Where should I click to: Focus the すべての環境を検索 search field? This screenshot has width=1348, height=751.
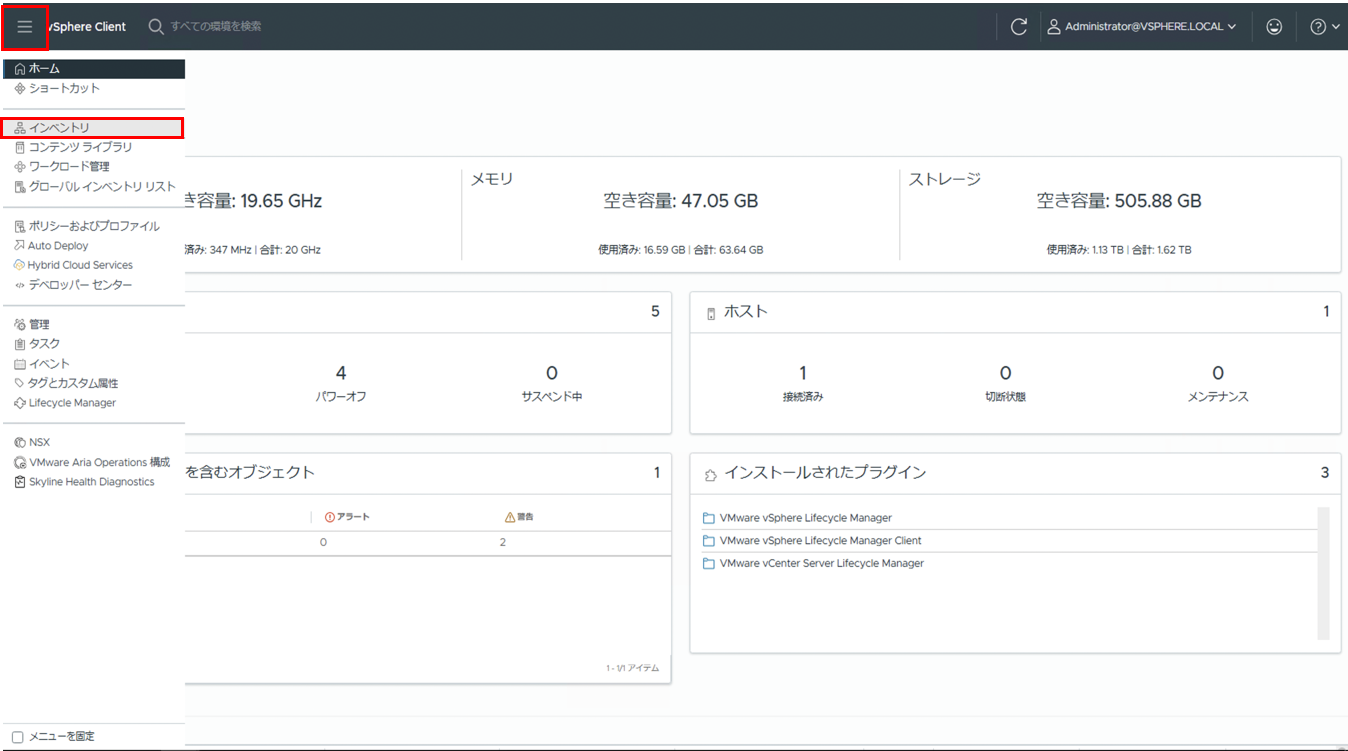(216, 27)
